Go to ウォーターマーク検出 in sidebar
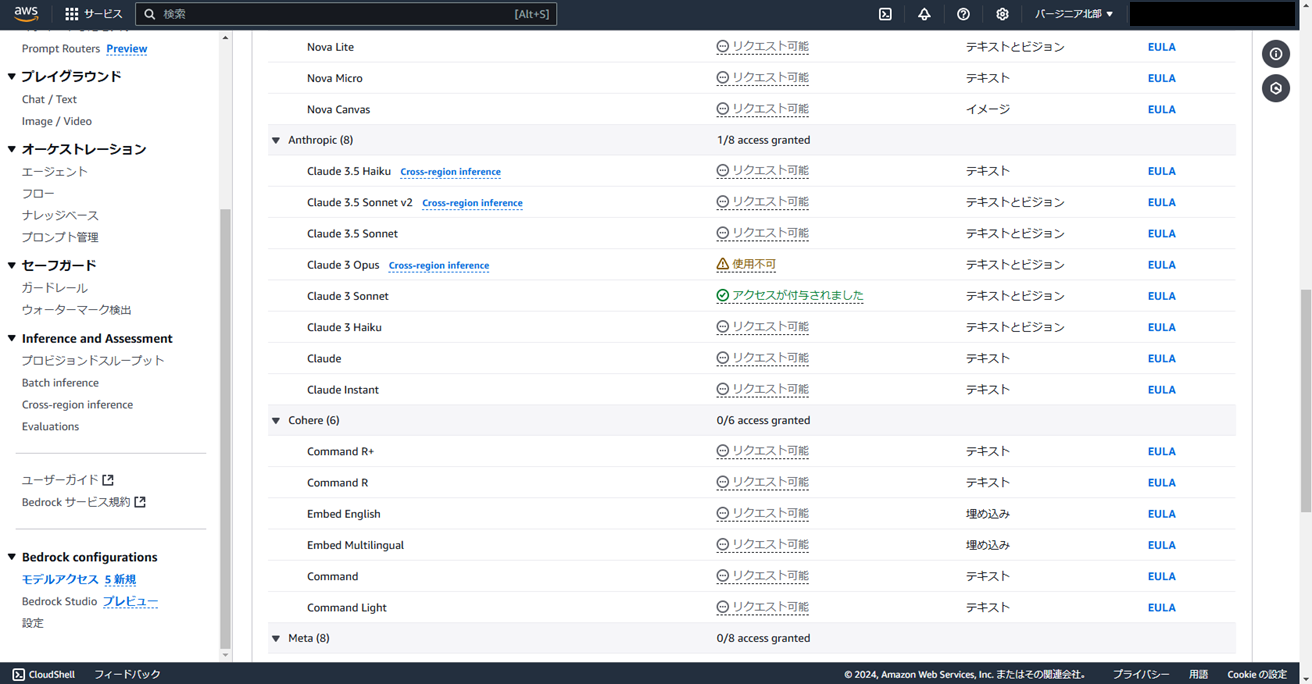The image size is (1312, 684). pyautogui.click(x=77, y=310)
